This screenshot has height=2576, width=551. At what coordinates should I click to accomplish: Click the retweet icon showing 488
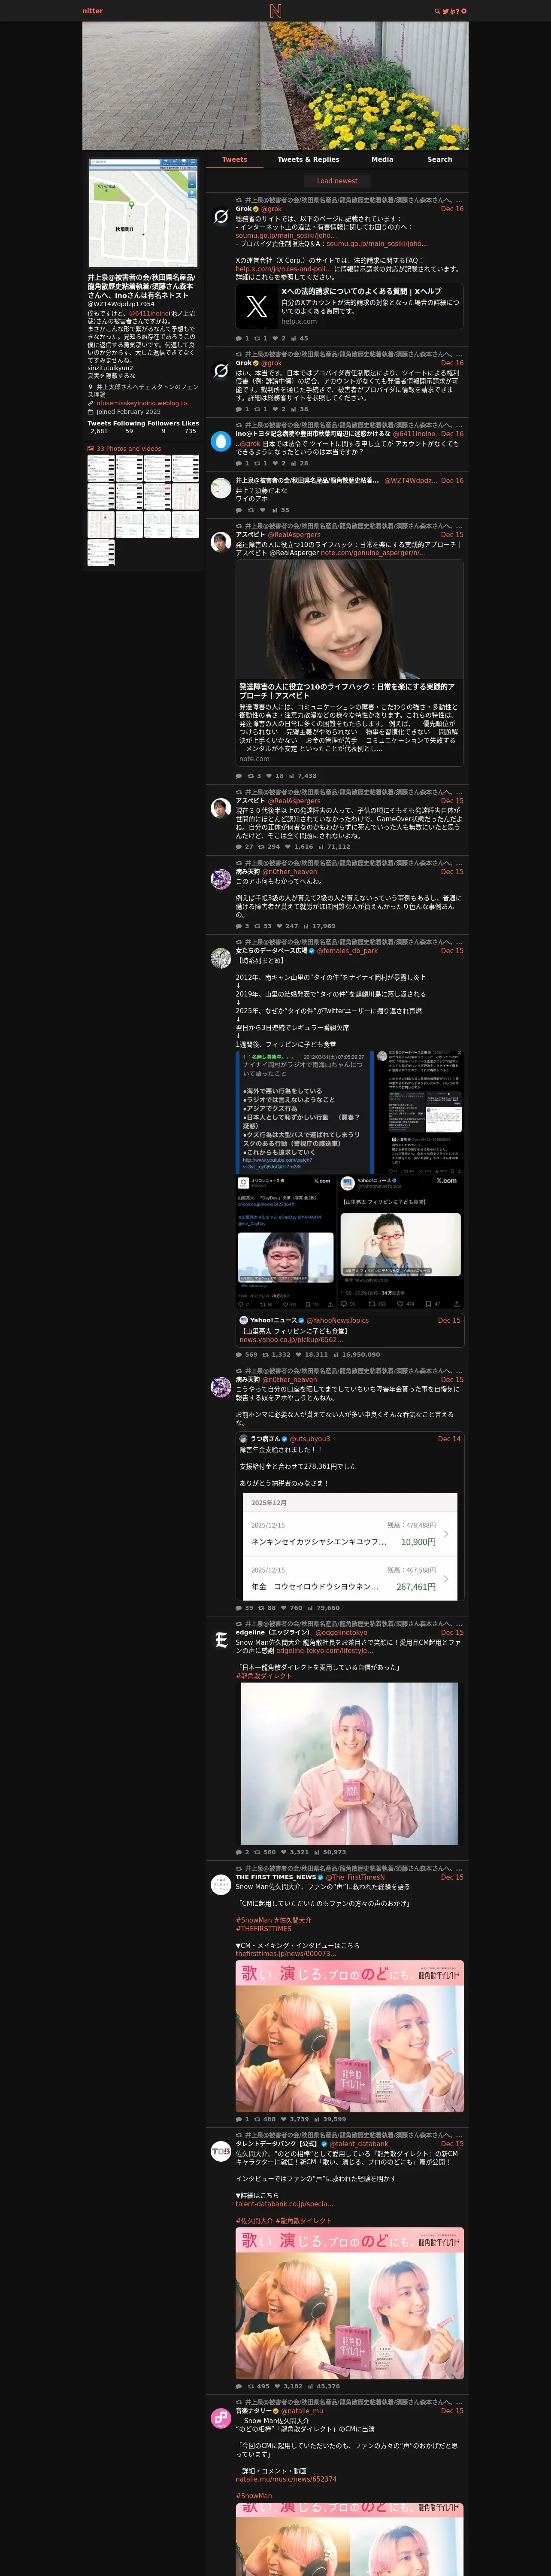[257, 2119]
